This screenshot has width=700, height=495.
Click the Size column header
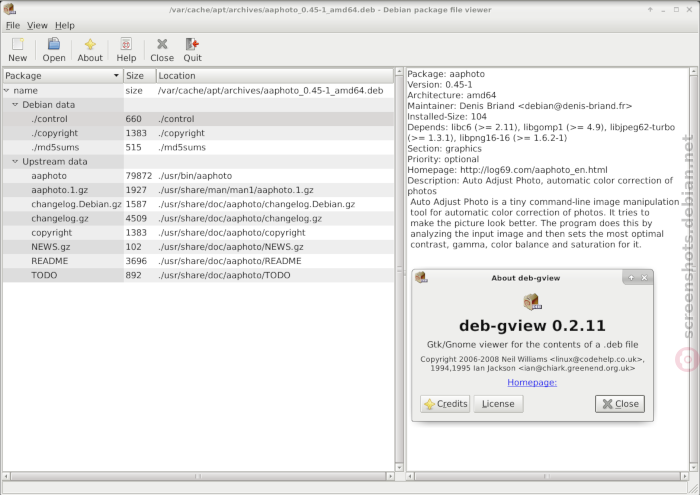pos(140,75)
